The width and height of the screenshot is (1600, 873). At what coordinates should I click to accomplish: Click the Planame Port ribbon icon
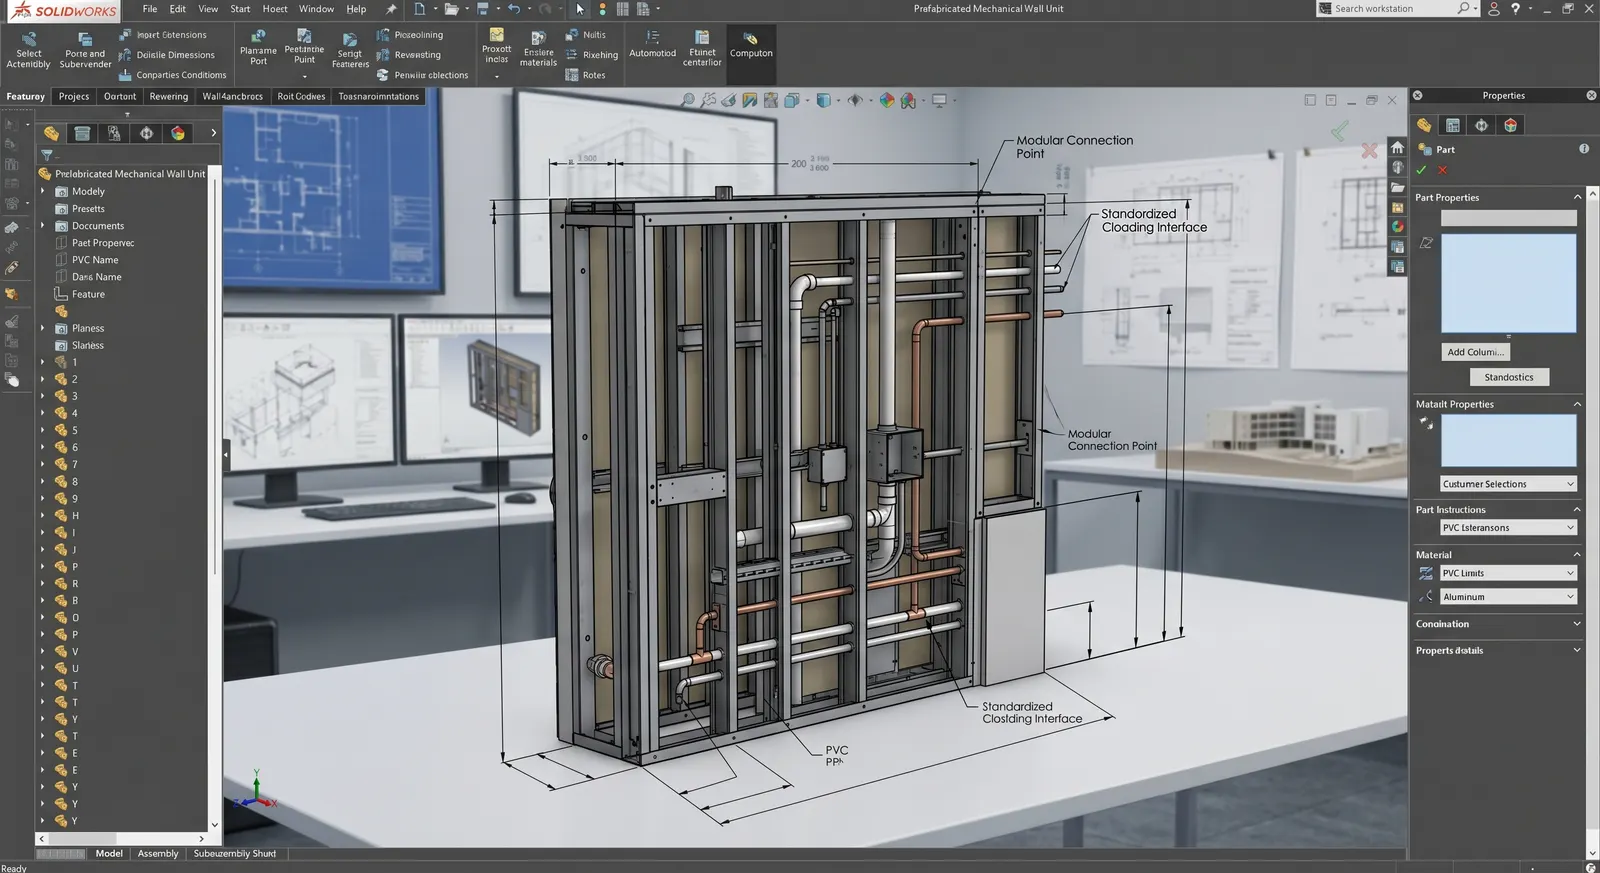[x=258, y=36]
